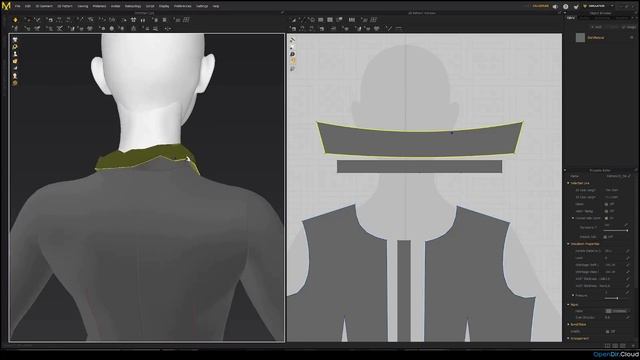Screen dimensions: 640x360
Task: Select the rectangular collar band pattern in 2D window
Action: [x=419, y=166]
